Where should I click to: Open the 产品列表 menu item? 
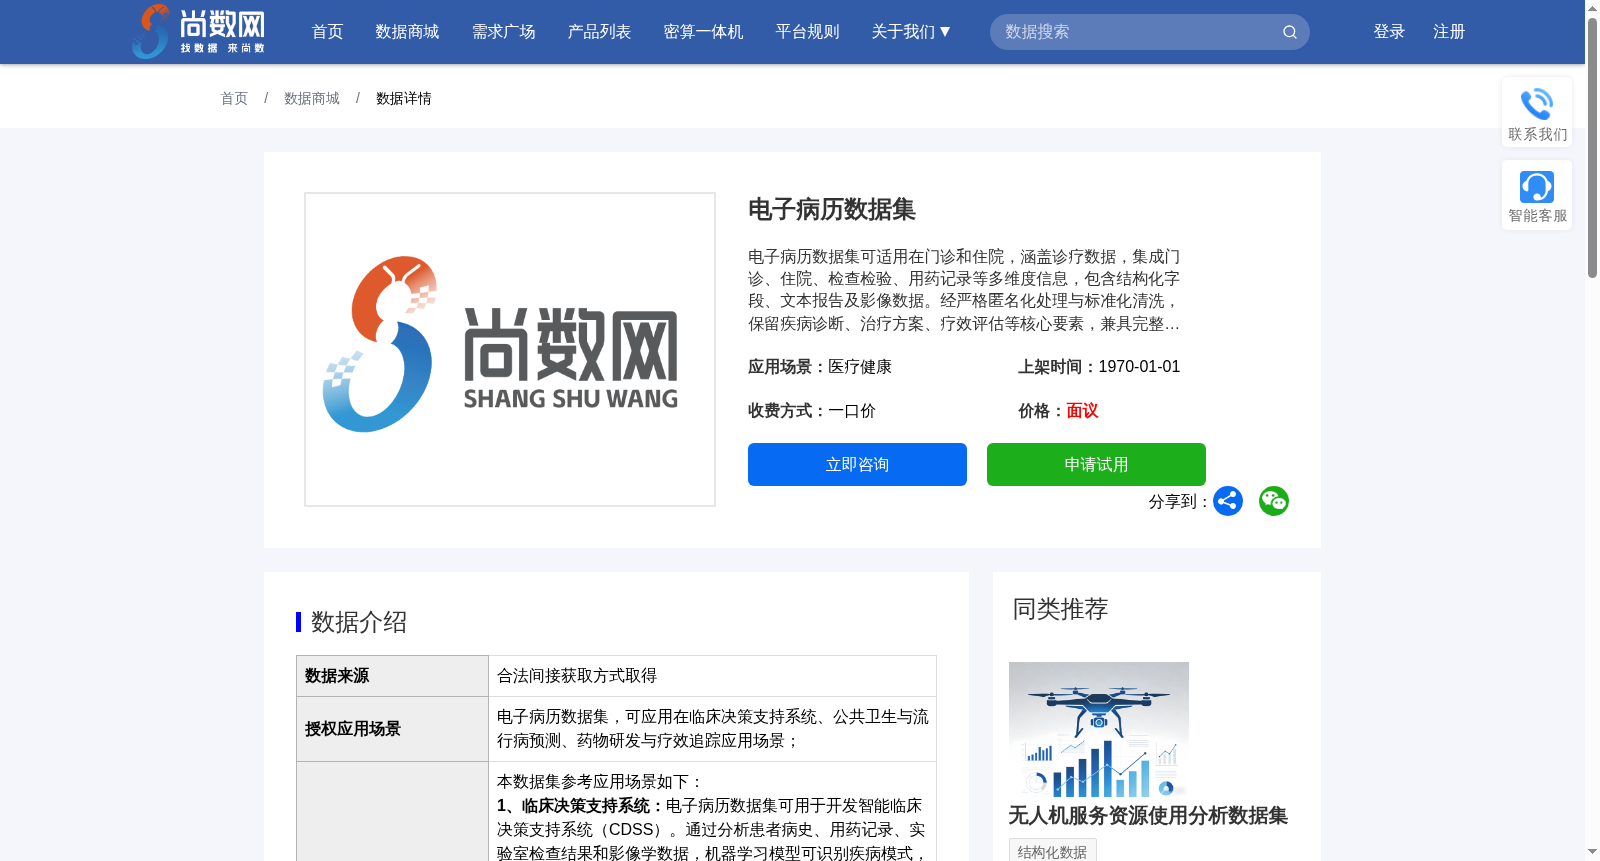coord(600,32)
